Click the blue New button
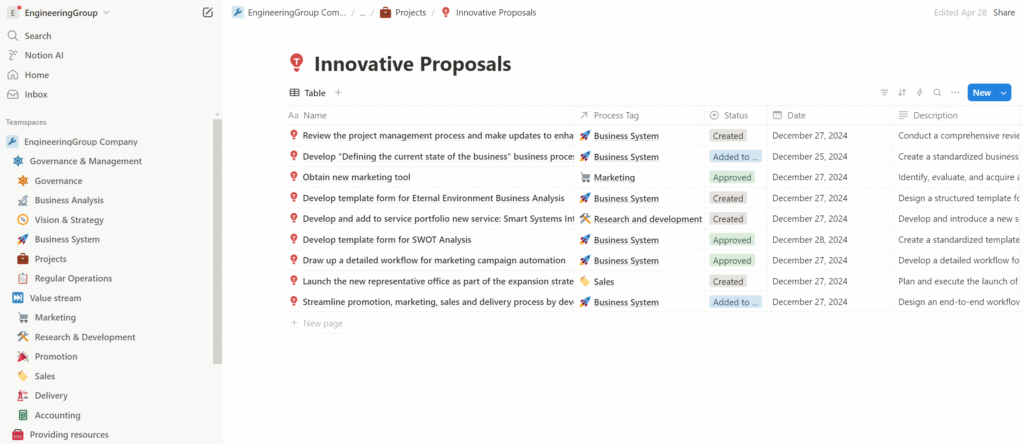Screen dimensions: 1024x444 point(981,93)
